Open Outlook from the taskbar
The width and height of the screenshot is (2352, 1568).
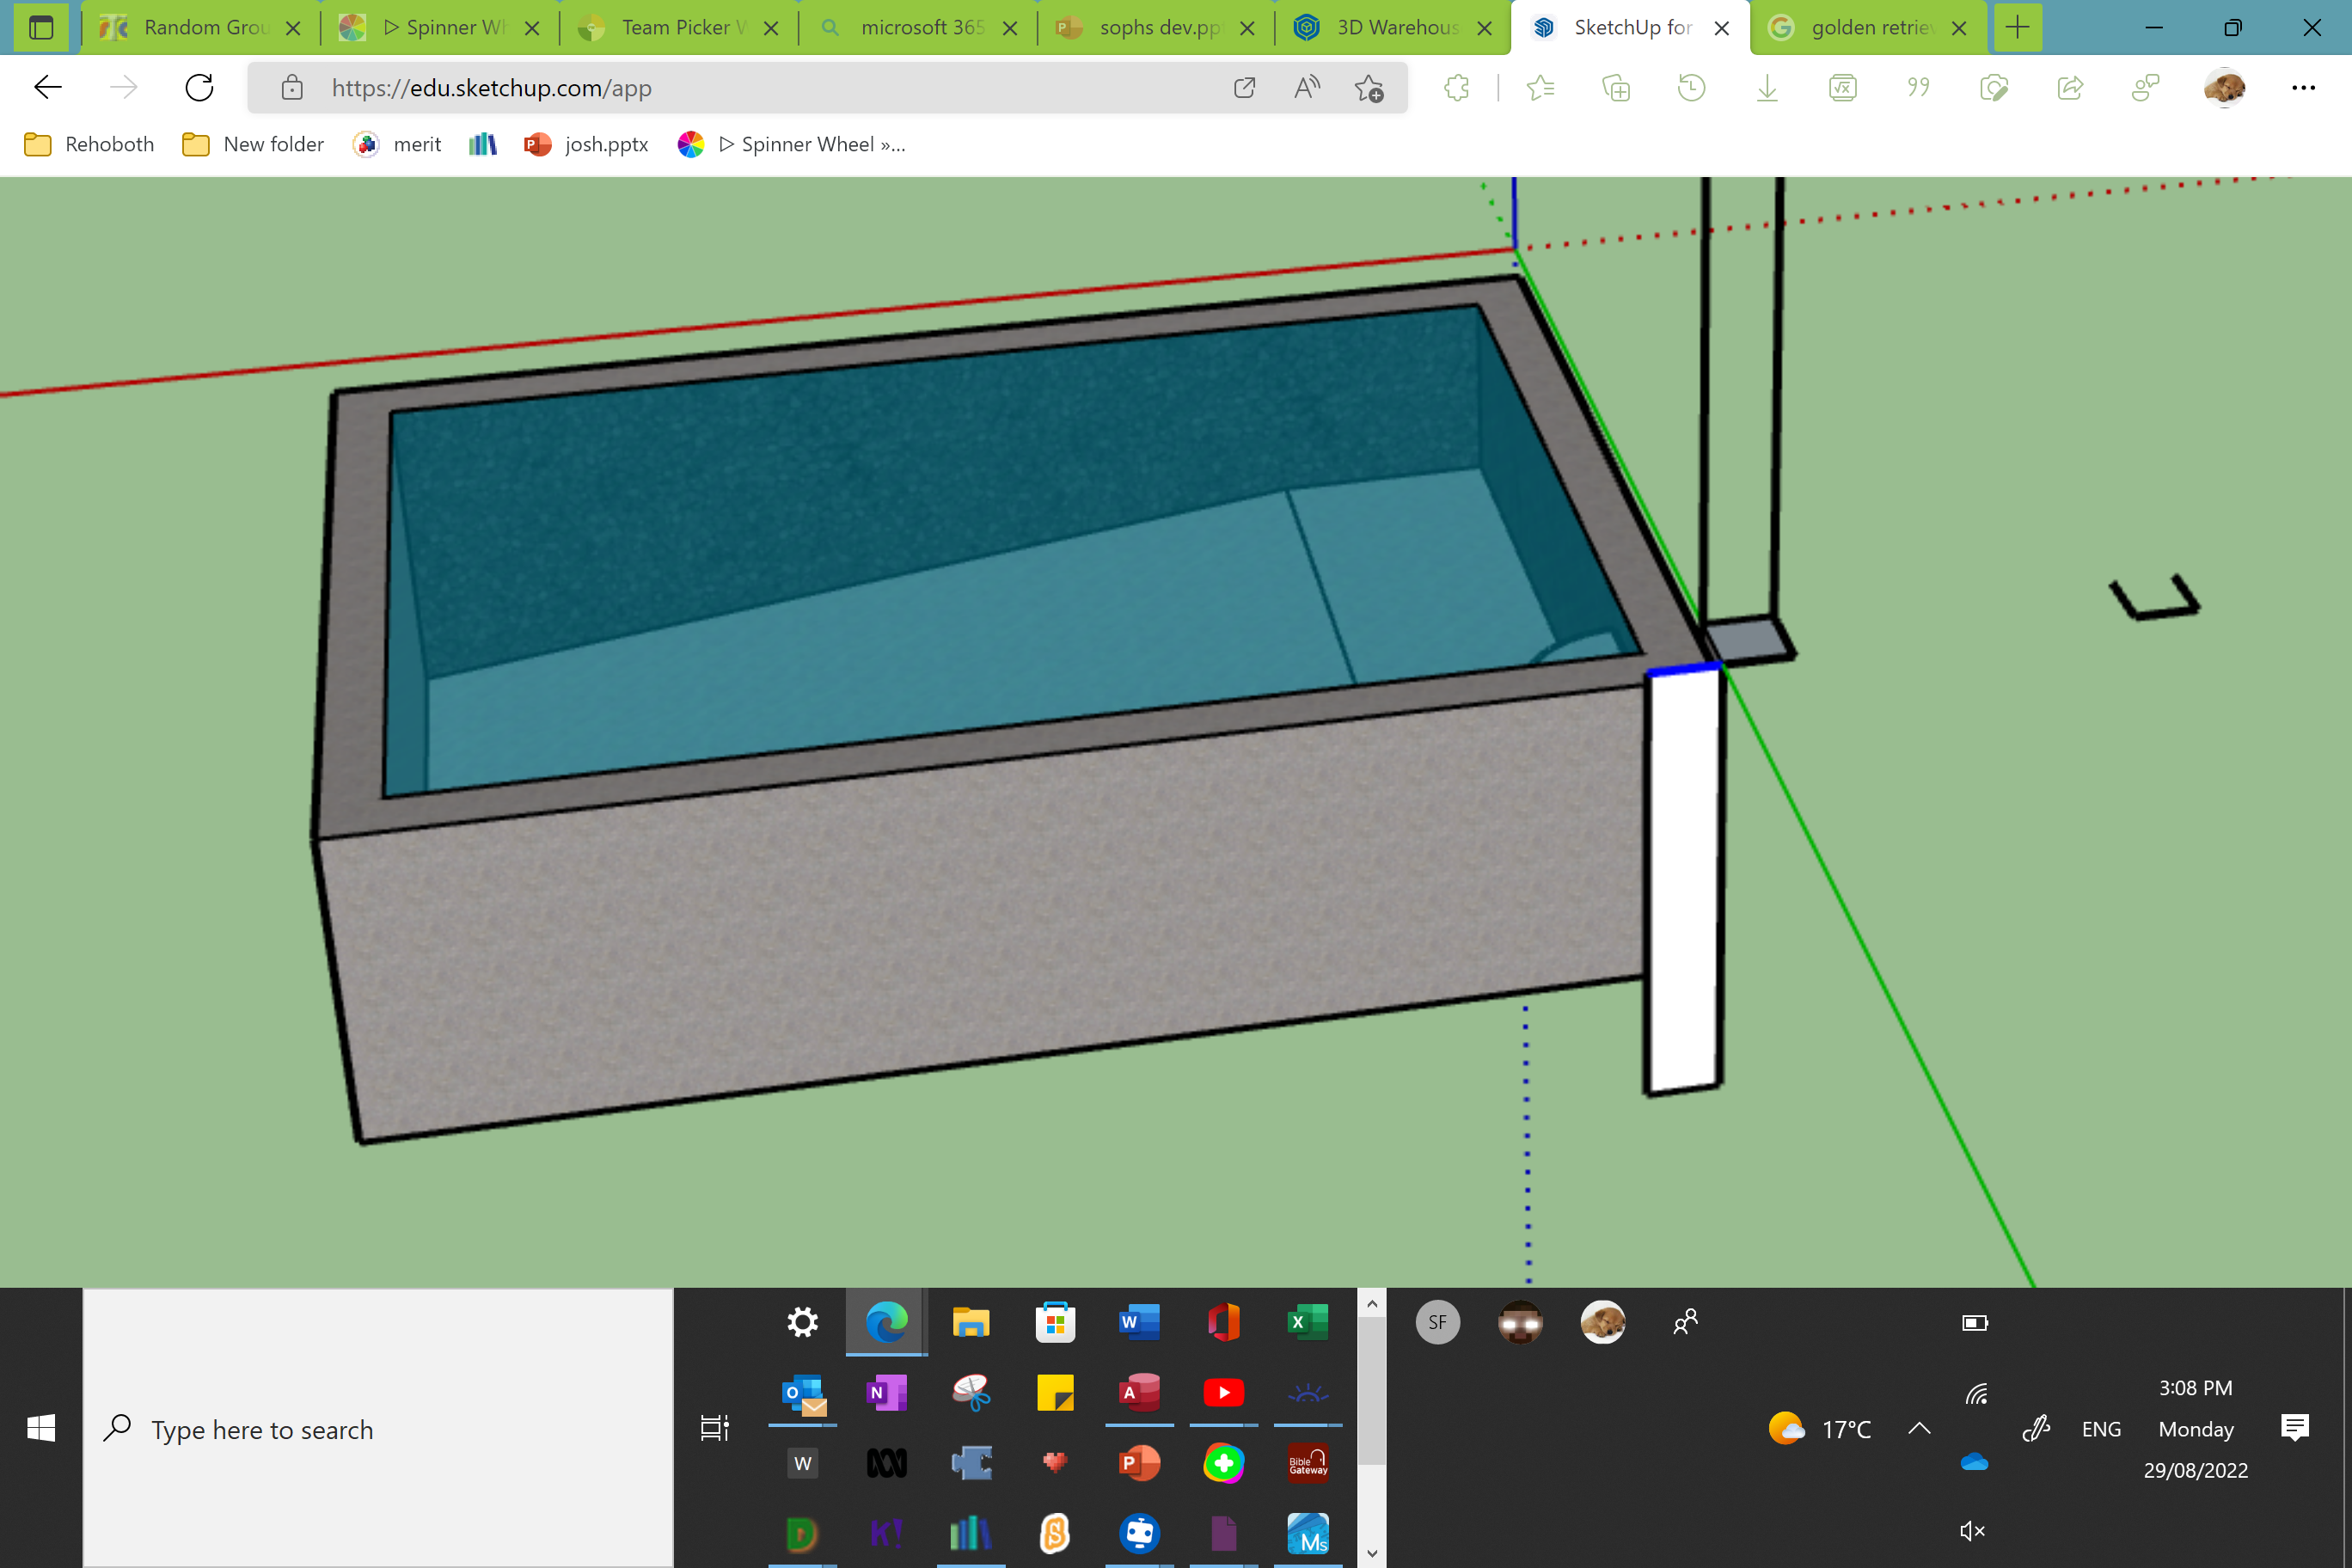(803, 1393)
